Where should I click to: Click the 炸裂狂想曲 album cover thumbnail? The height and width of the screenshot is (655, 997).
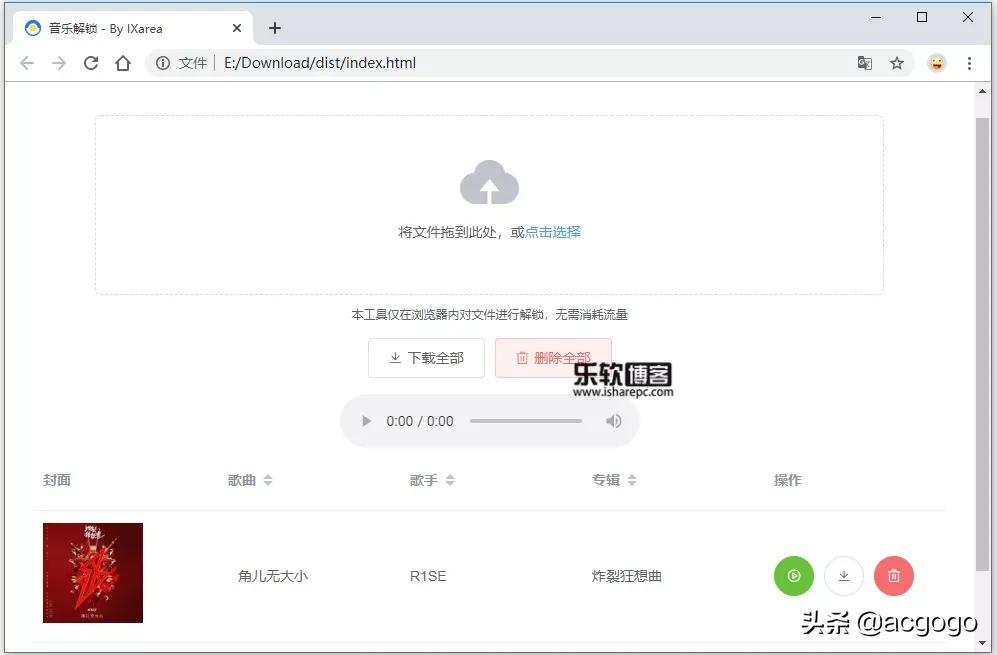pos(92,573)
